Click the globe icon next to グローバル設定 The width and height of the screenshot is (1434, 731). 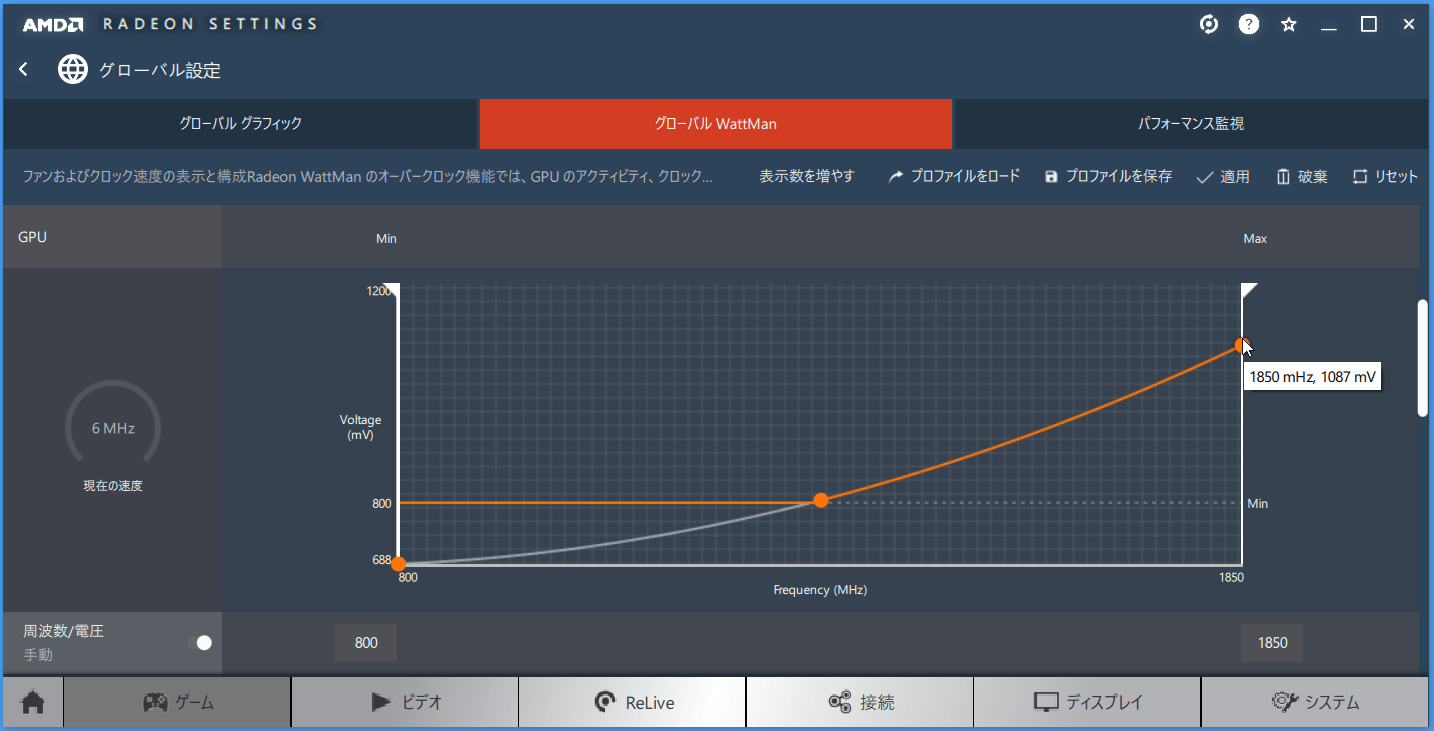click(72, 69)
